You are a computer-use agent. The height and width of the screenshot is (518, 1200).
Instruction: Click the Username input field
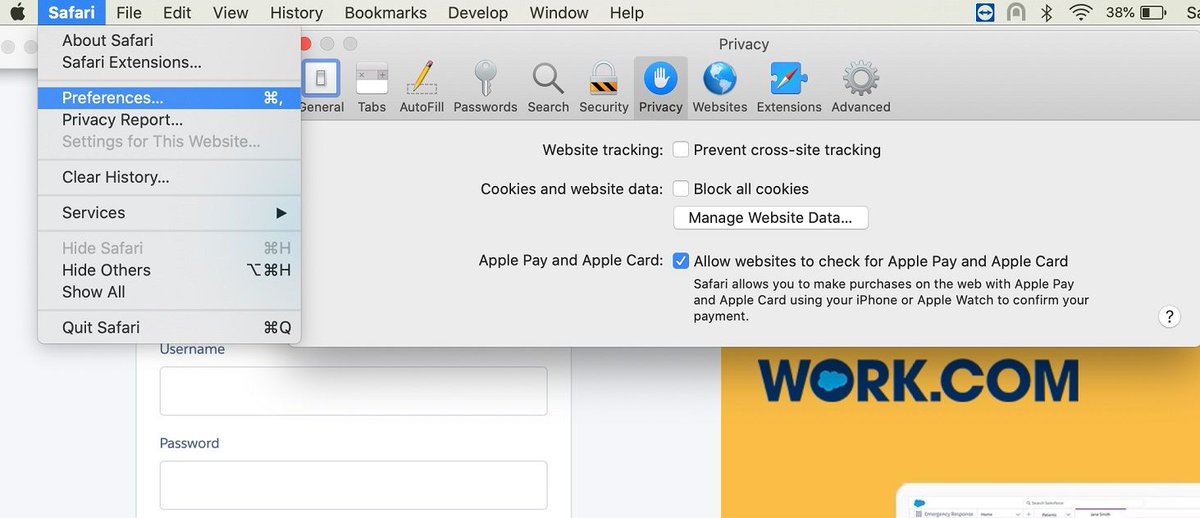[353, 391]
